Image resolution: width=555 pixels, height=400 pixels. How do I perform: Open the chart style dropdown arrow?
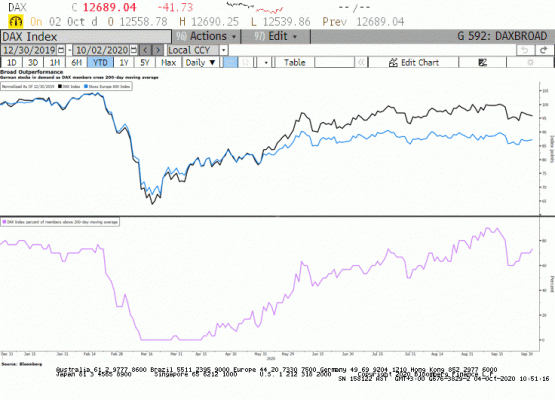[x=266, y=63]
